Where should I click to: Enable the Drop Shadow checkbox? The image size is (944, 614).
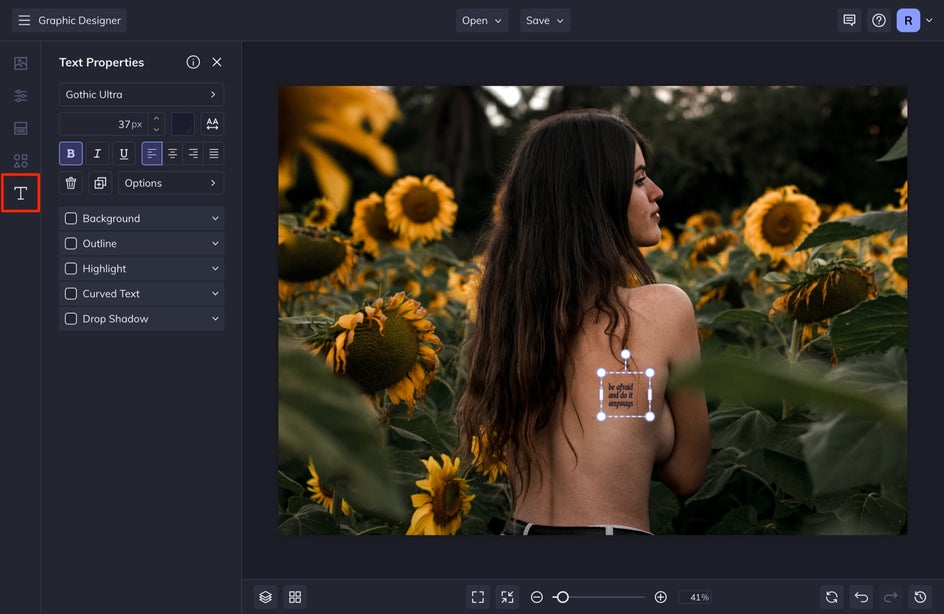(x=71, y=319)
